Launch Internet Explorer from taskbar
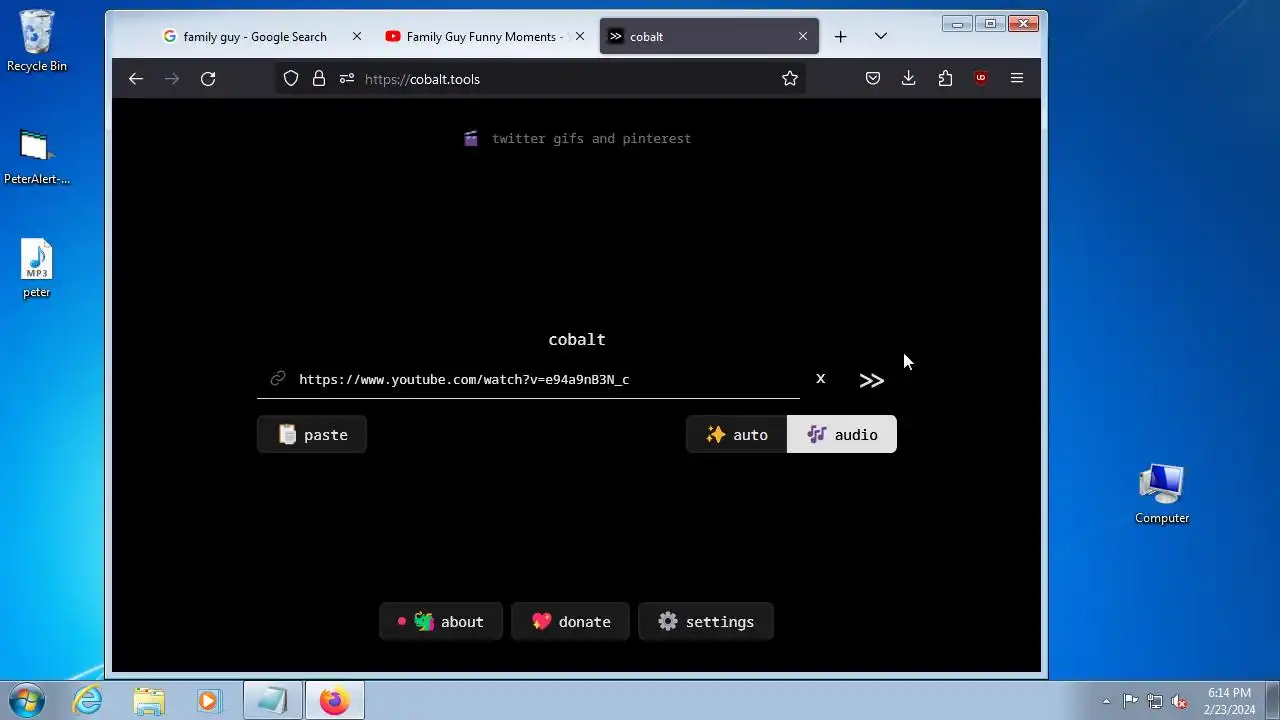 [x=88, y=701]
